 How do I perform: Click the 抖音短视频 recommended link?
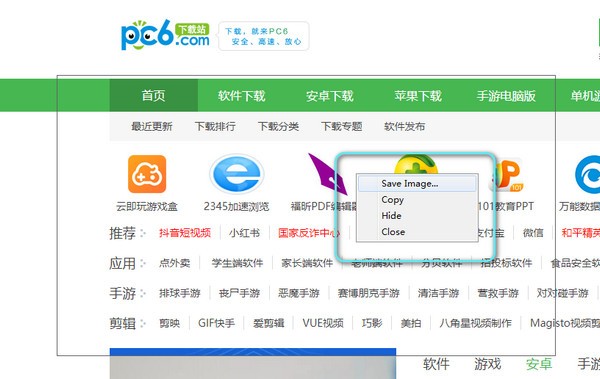[185, 233]
